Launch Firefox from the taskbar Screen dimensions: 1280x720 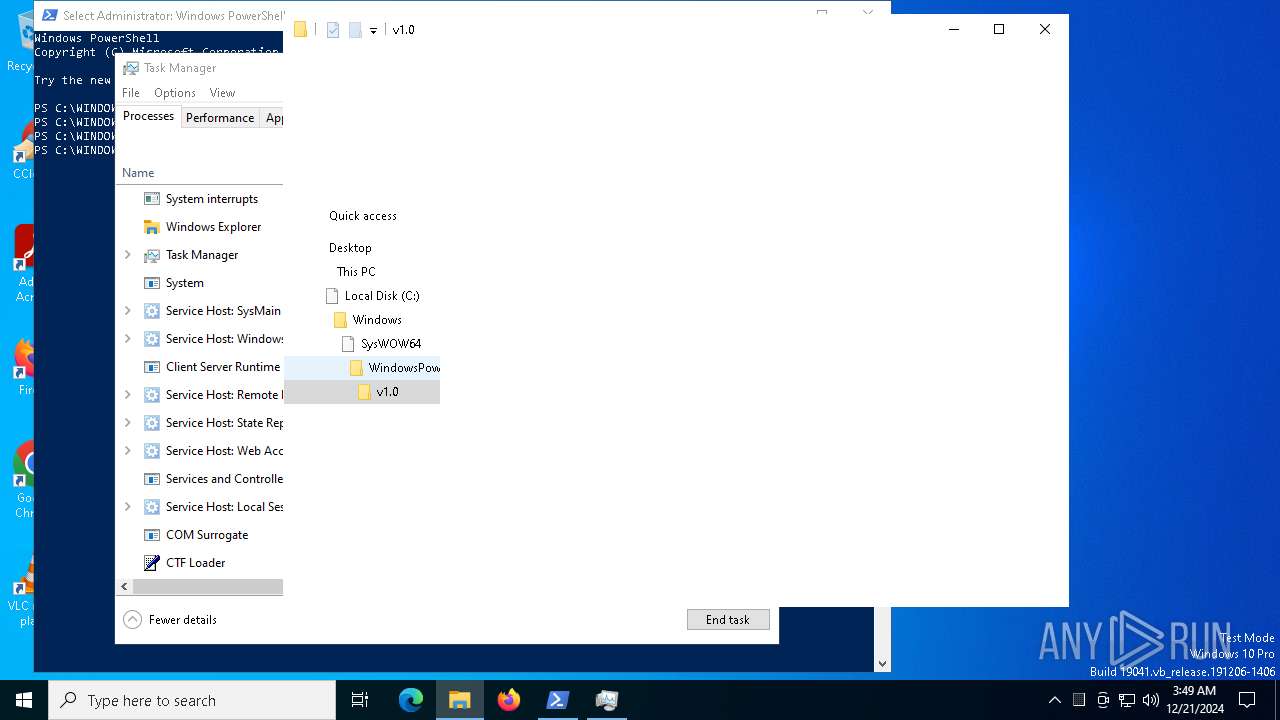(x=509, y=700)
